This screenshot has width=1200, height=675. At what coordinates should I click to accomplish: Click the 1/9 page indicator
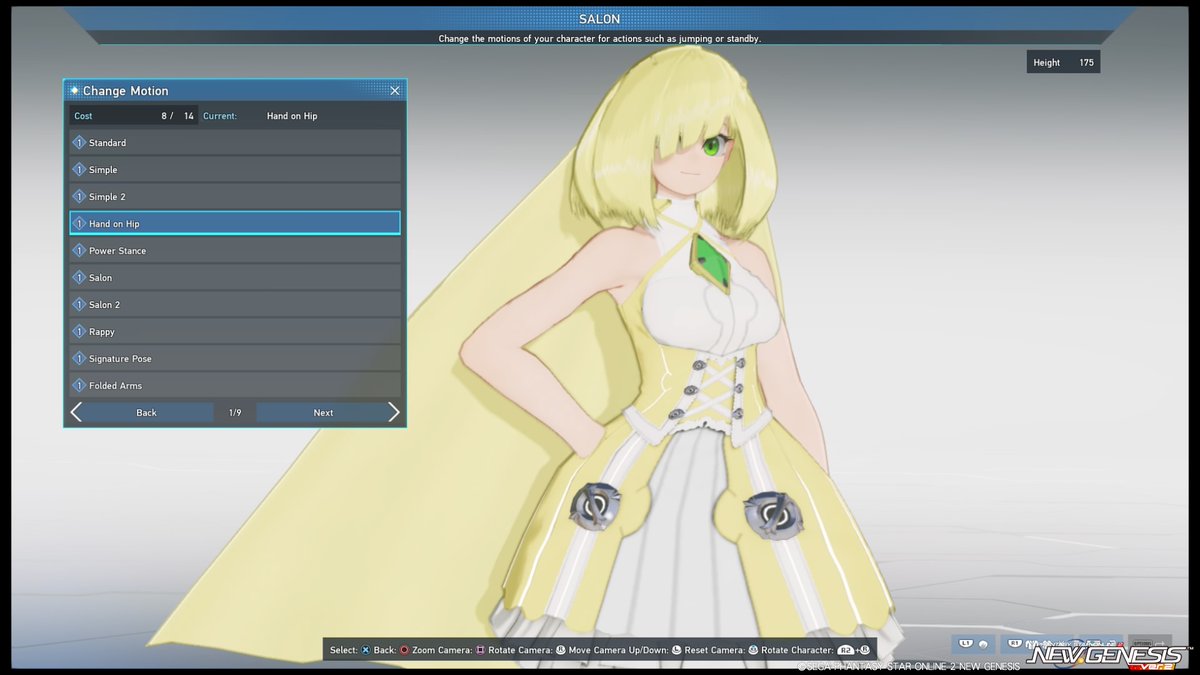click(234, 412)
